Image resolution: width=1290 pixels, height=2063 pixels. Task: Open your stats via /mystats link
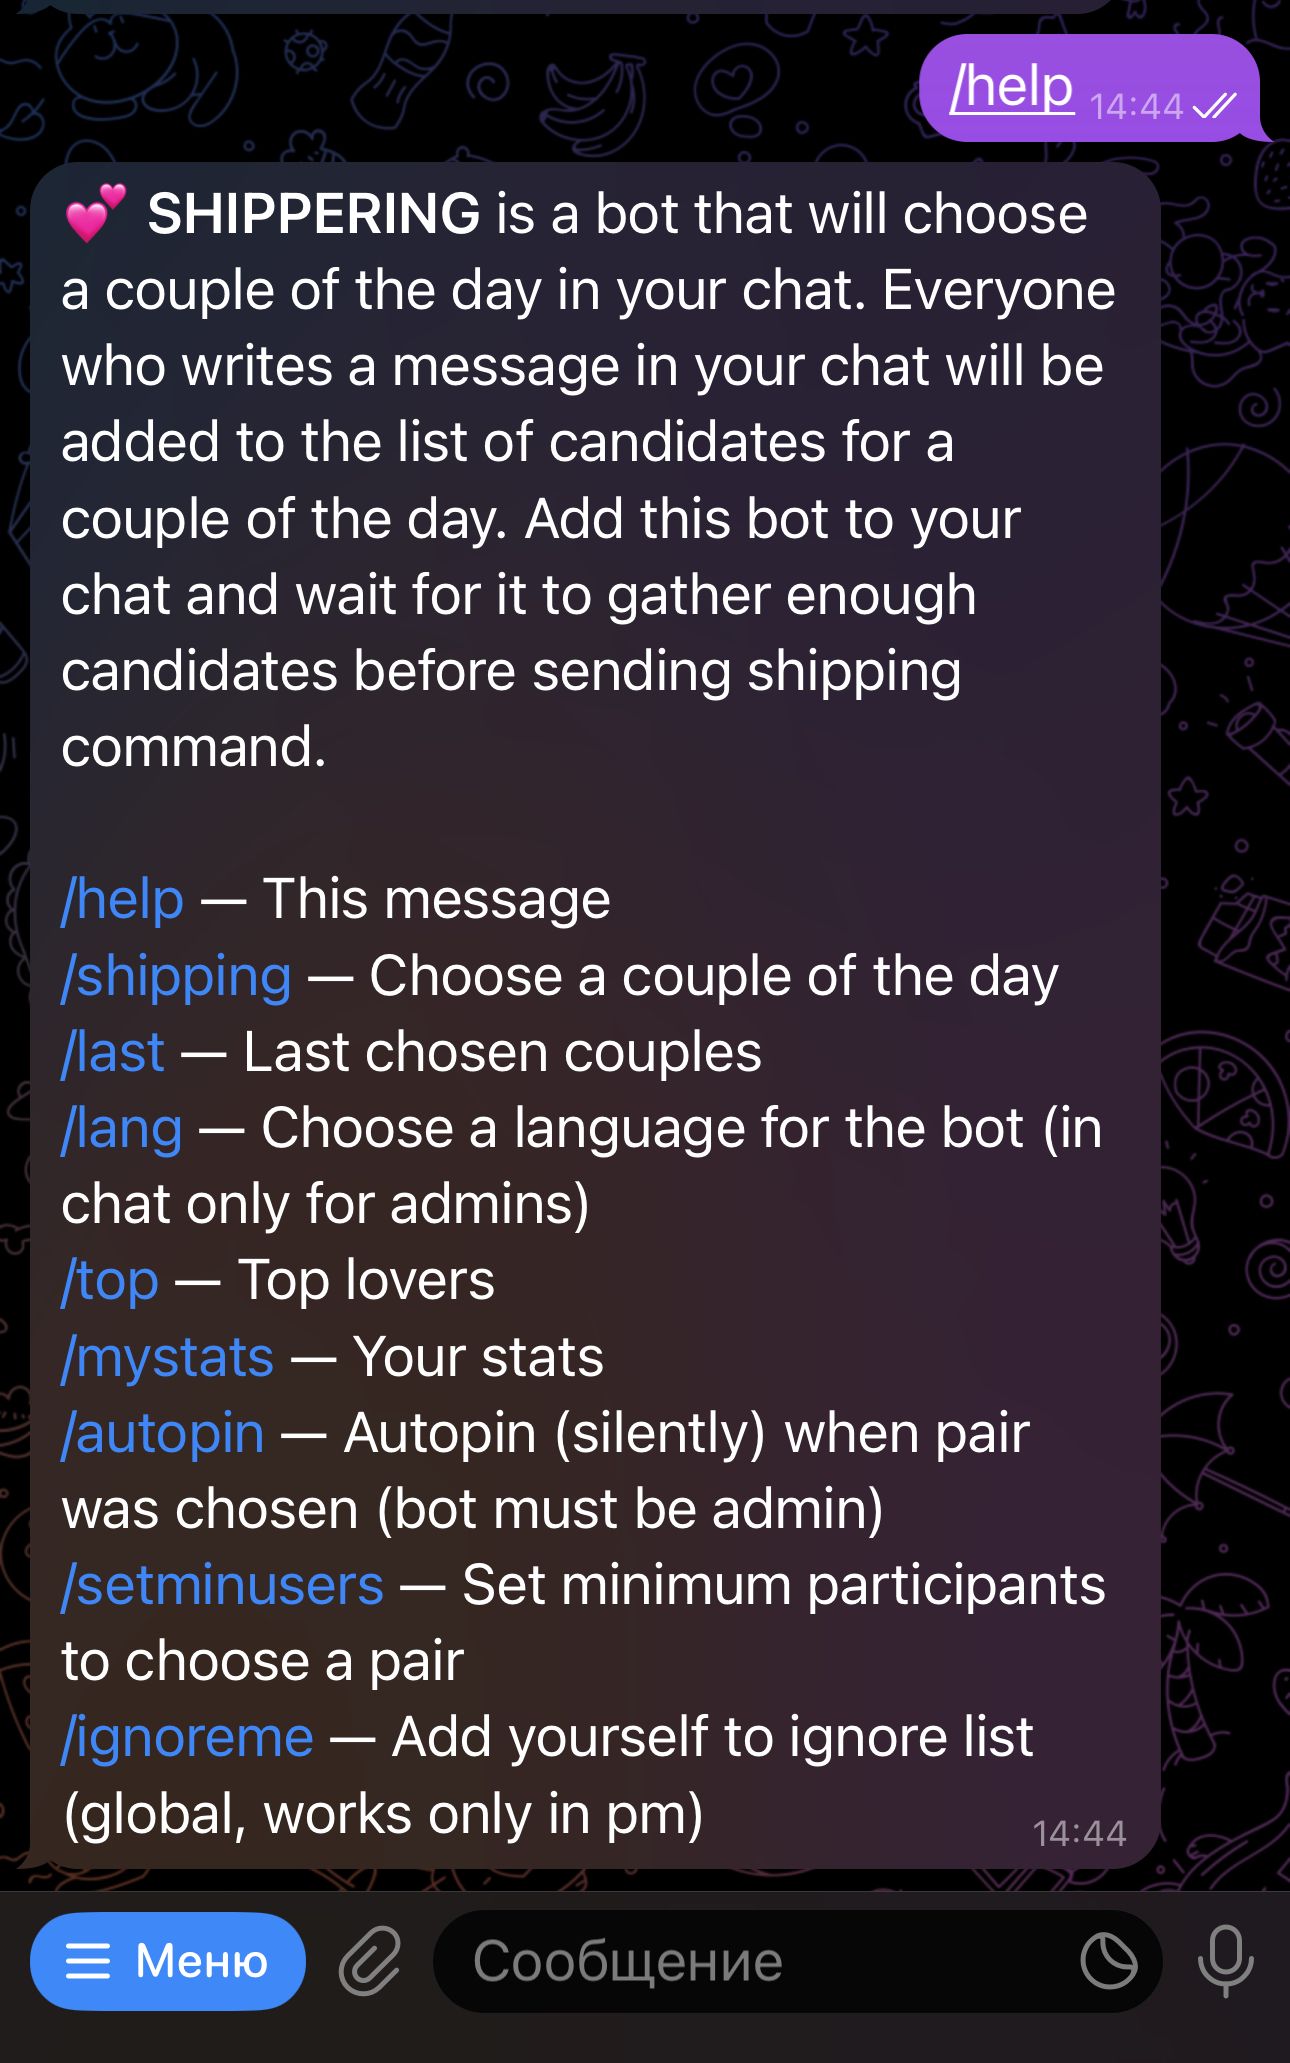[168, 1356]
